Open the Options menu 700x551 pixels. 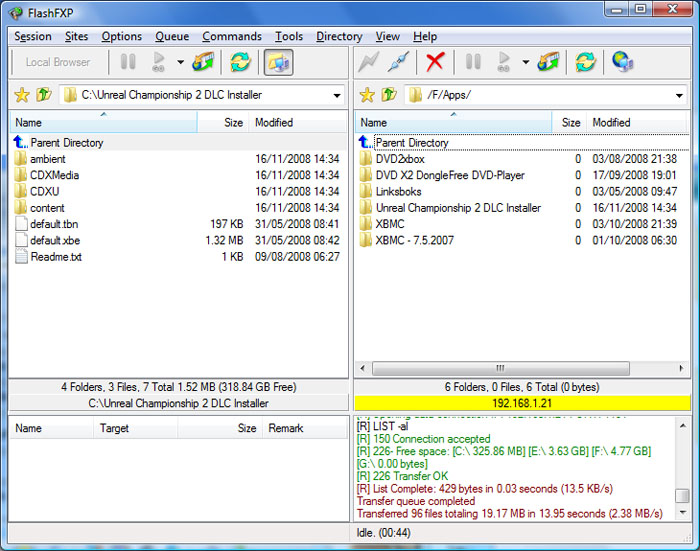point(121,36)
